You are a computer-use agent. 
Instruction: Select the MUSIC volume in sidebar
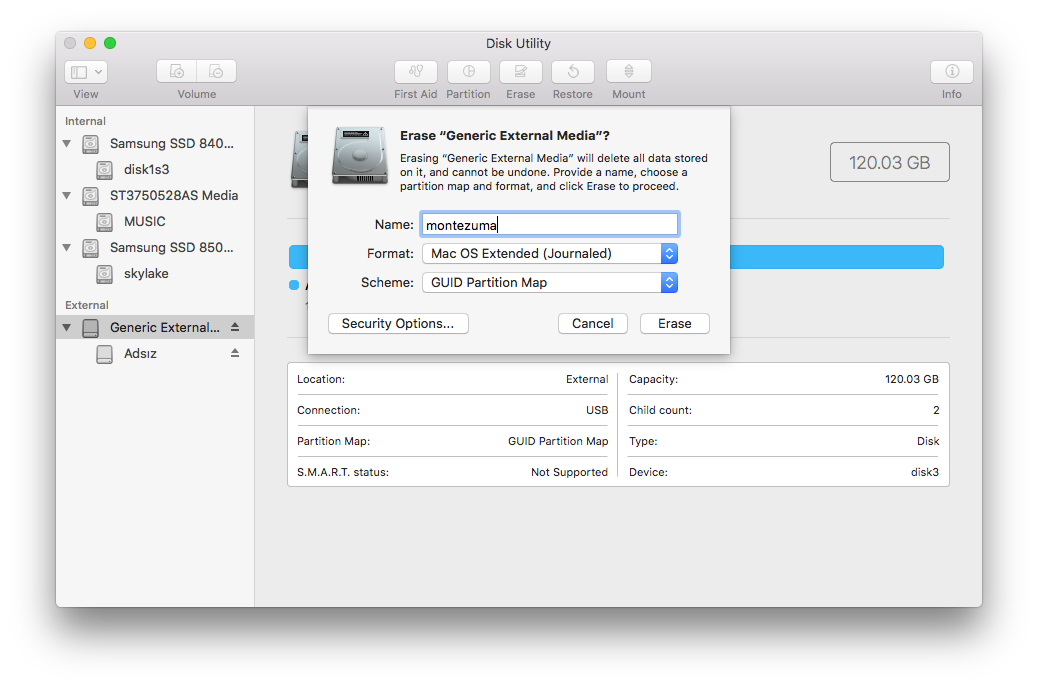coord(144,221)
